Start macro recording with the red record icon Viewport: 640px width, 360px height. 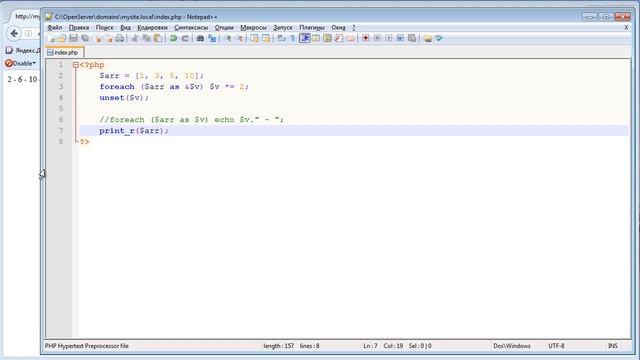click(x=366, y=38)
